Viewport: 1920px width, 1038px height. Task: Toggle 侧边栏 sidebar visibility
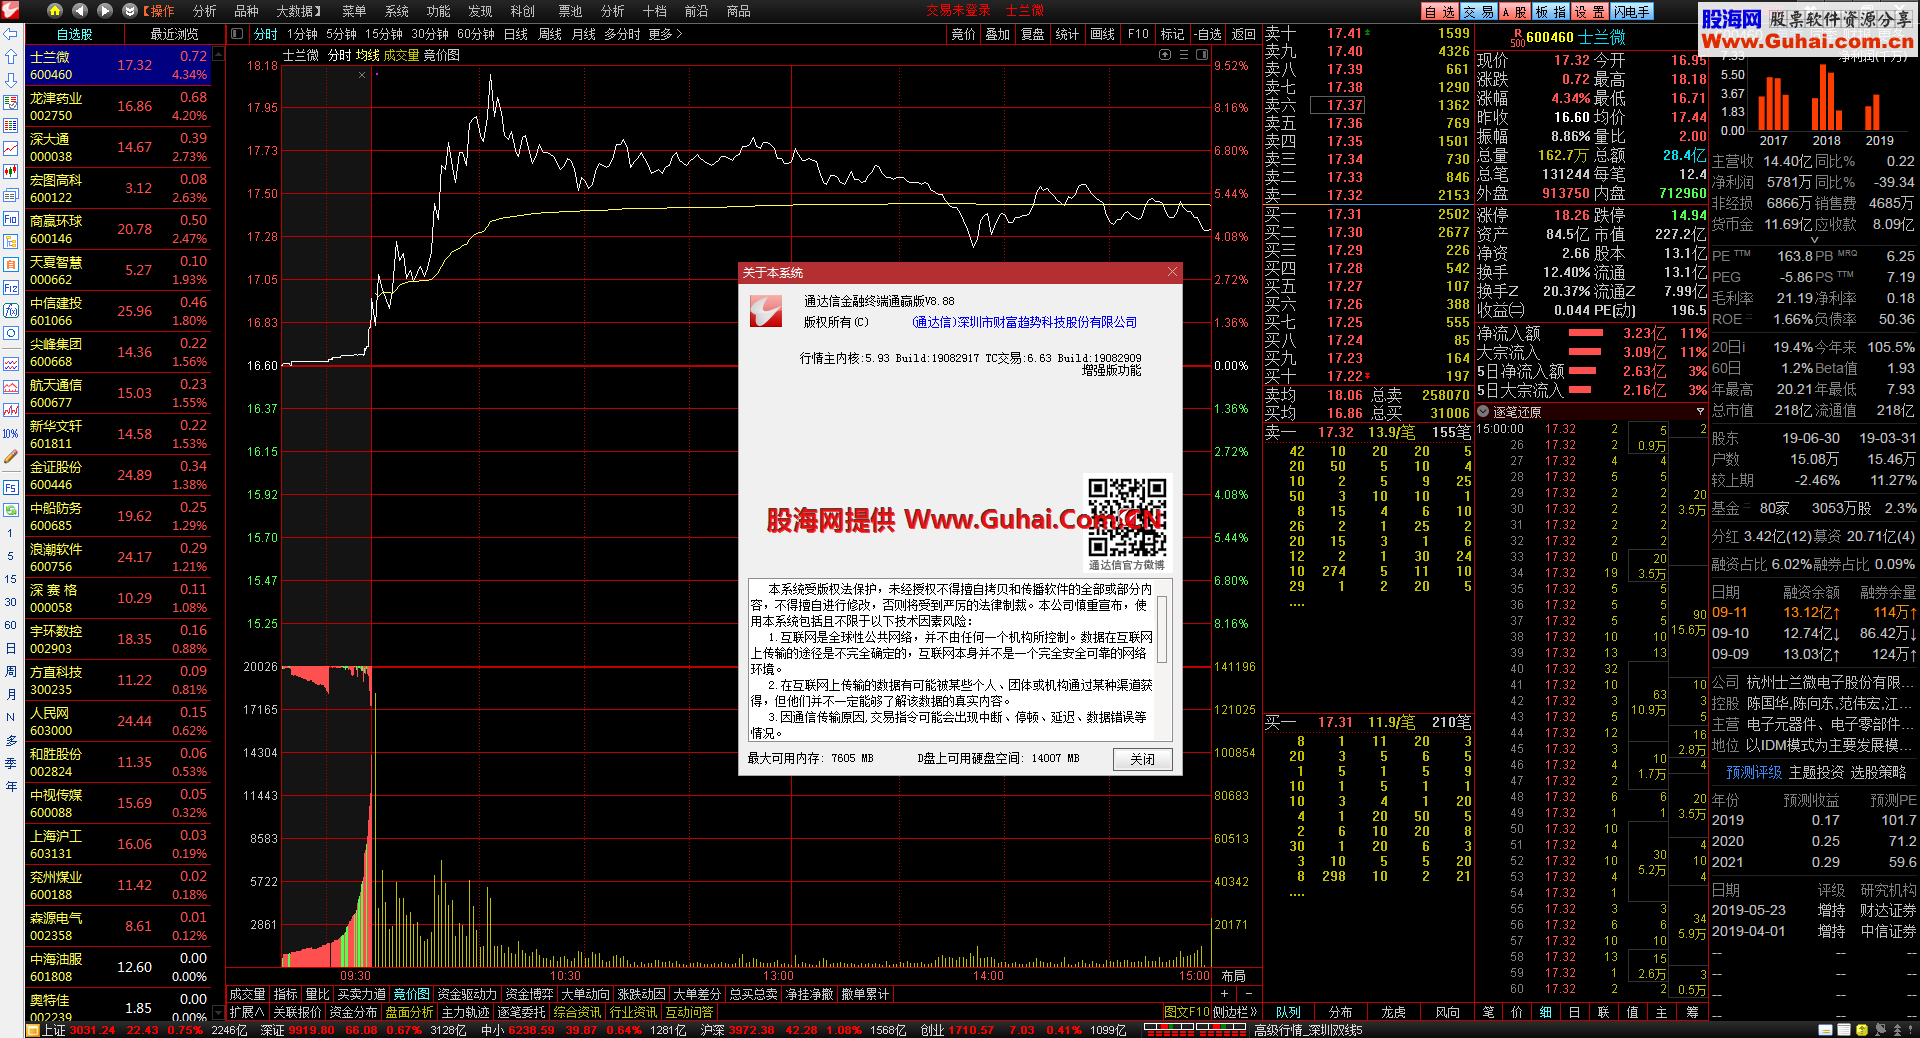click(1234, 1012)
